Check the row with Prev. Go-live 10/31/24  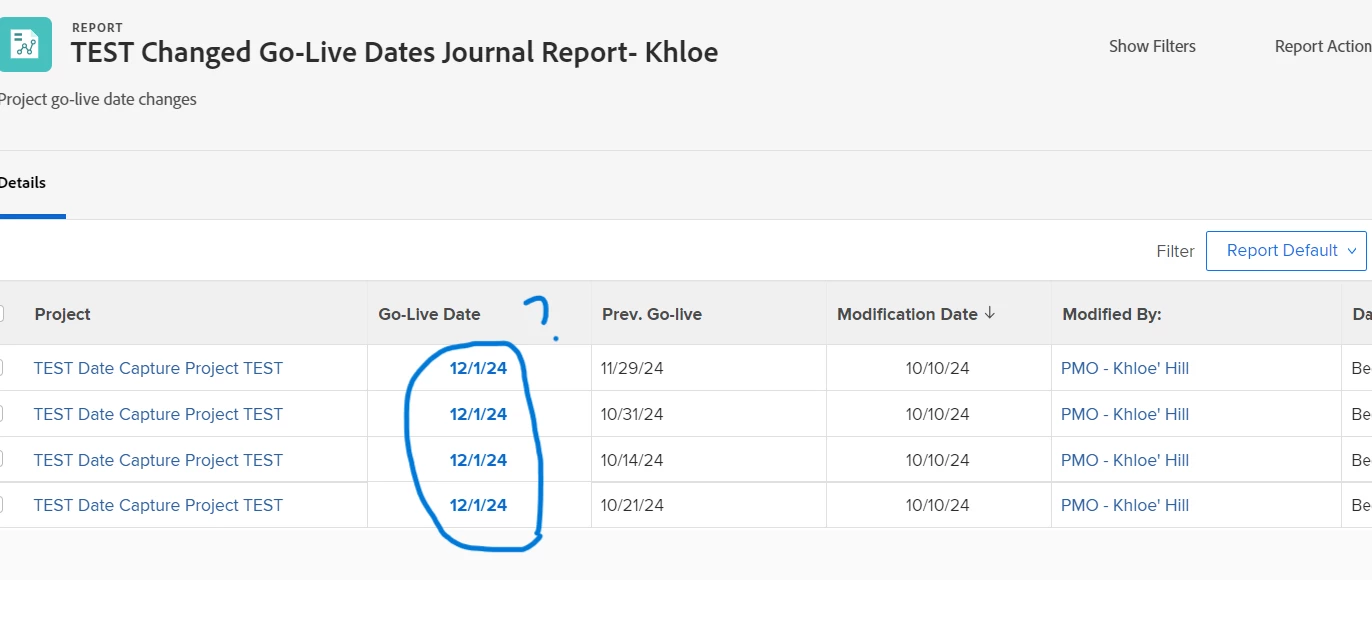coord(1,414)
